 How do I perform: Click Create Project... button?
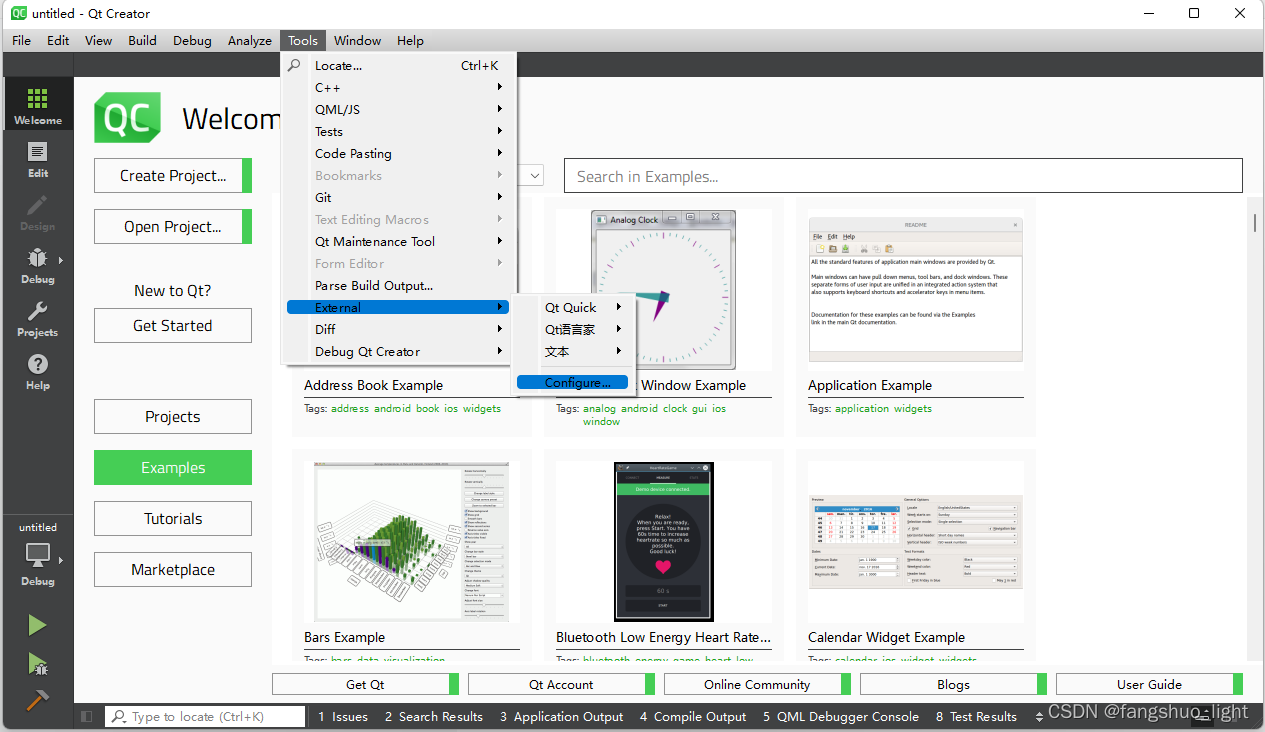click(173, 176)
